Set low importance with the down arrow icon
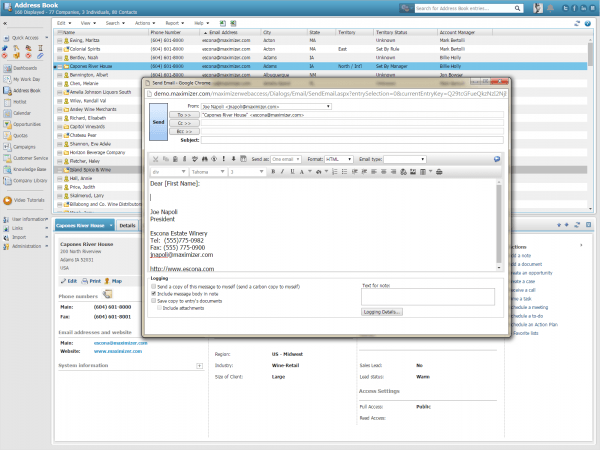This screenshot has height=450, width=600. (x=233, y=159)
